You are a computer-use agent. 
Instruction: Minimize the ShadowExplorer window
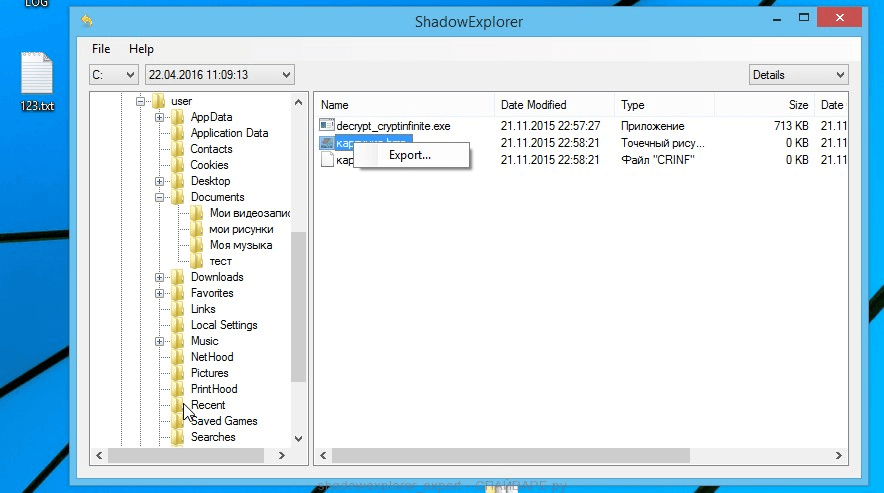(x=777, y=18)
